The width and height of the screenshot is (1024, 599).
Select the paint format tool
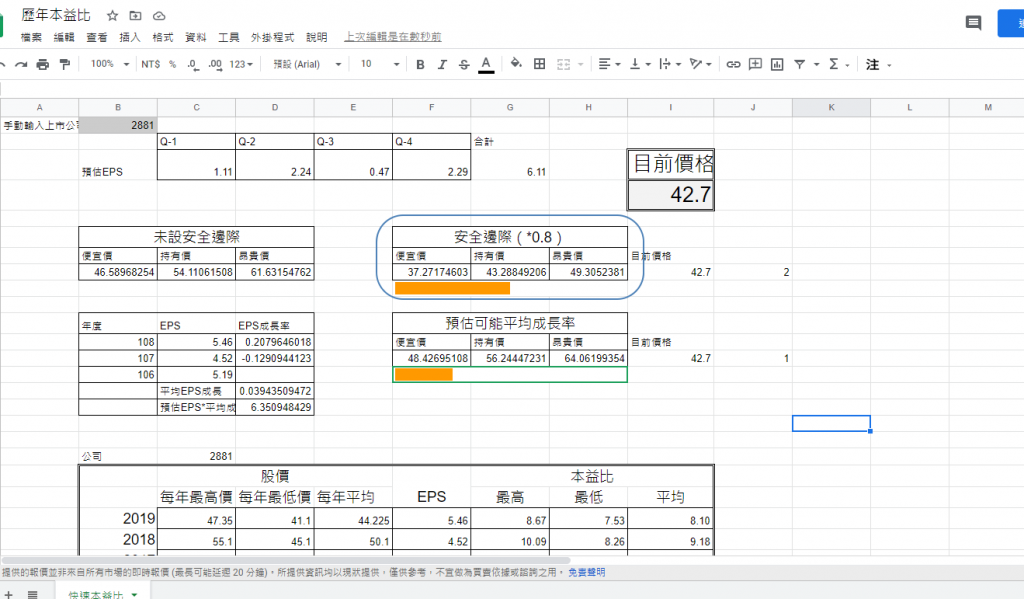click(x=65, y=64)
